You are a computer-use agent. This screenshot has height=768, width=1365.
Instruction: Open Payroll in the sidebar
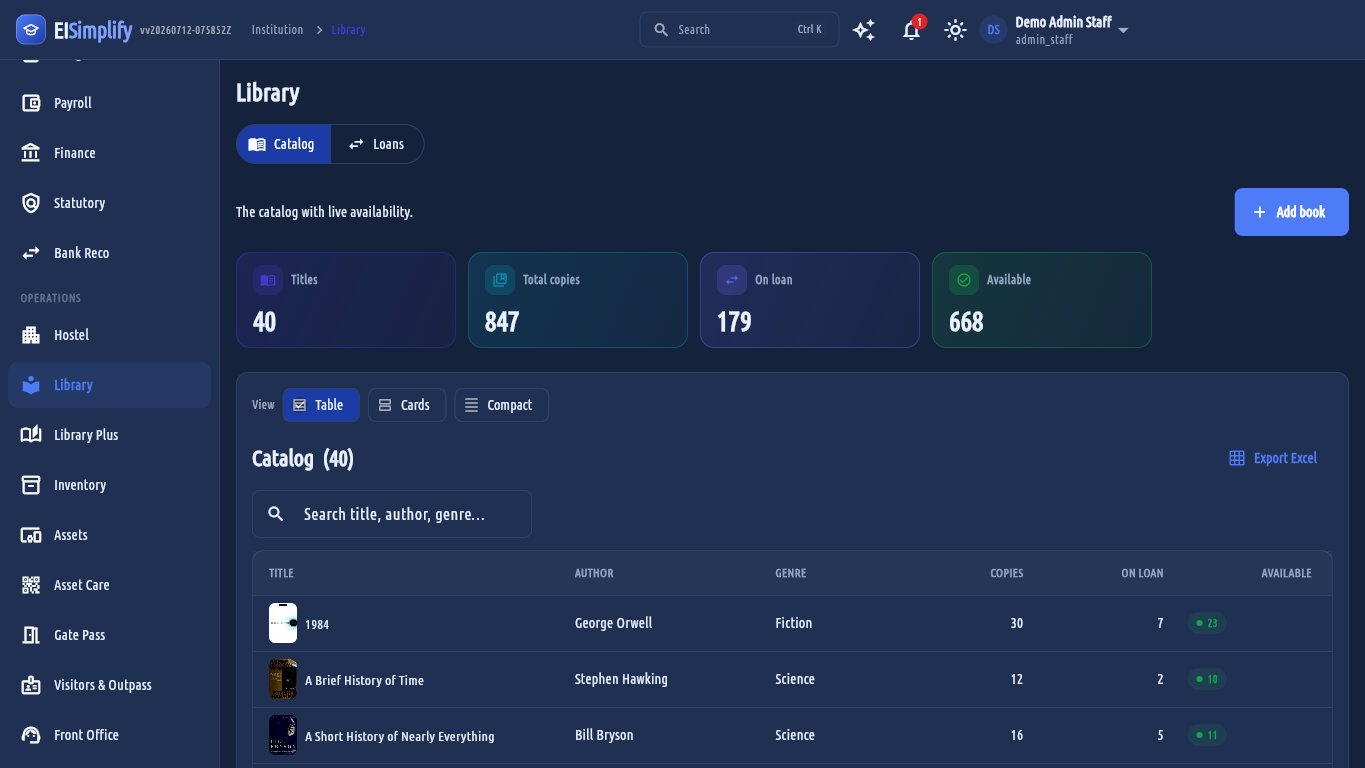(x=110, y=103)
